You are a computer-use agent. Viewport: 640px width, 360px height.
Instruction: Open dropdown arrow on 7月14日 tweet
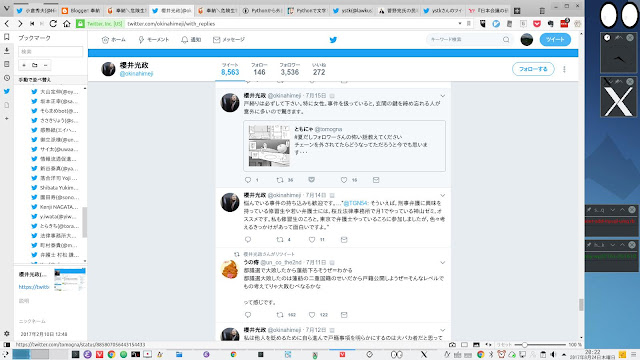(442, 196)
